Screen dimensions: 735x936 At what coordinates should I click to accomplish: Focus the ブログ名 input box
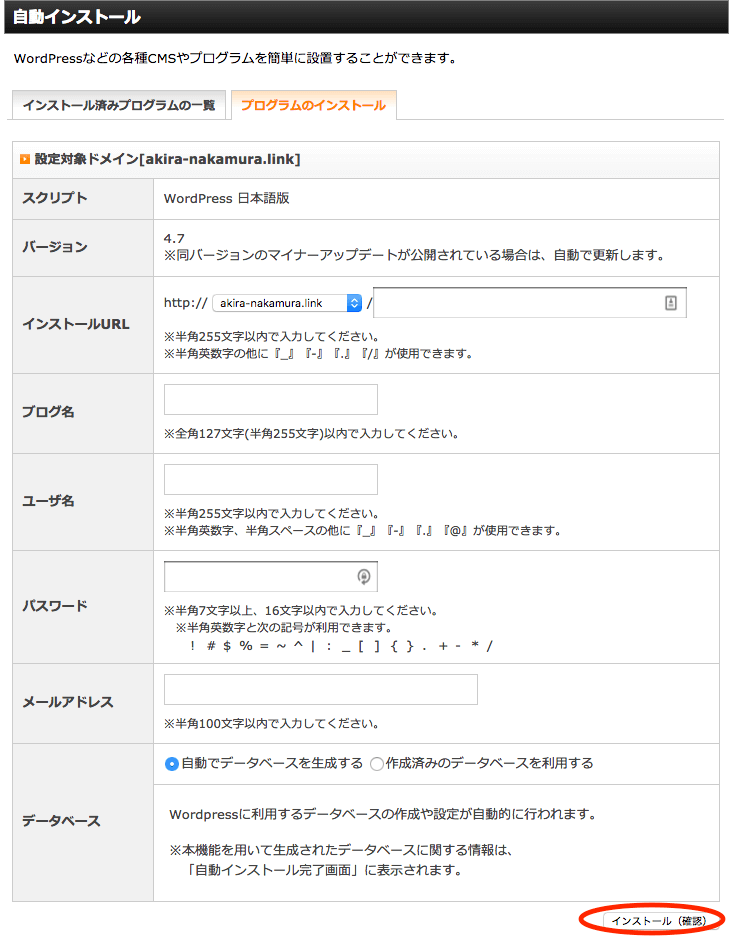pos(270,399)
